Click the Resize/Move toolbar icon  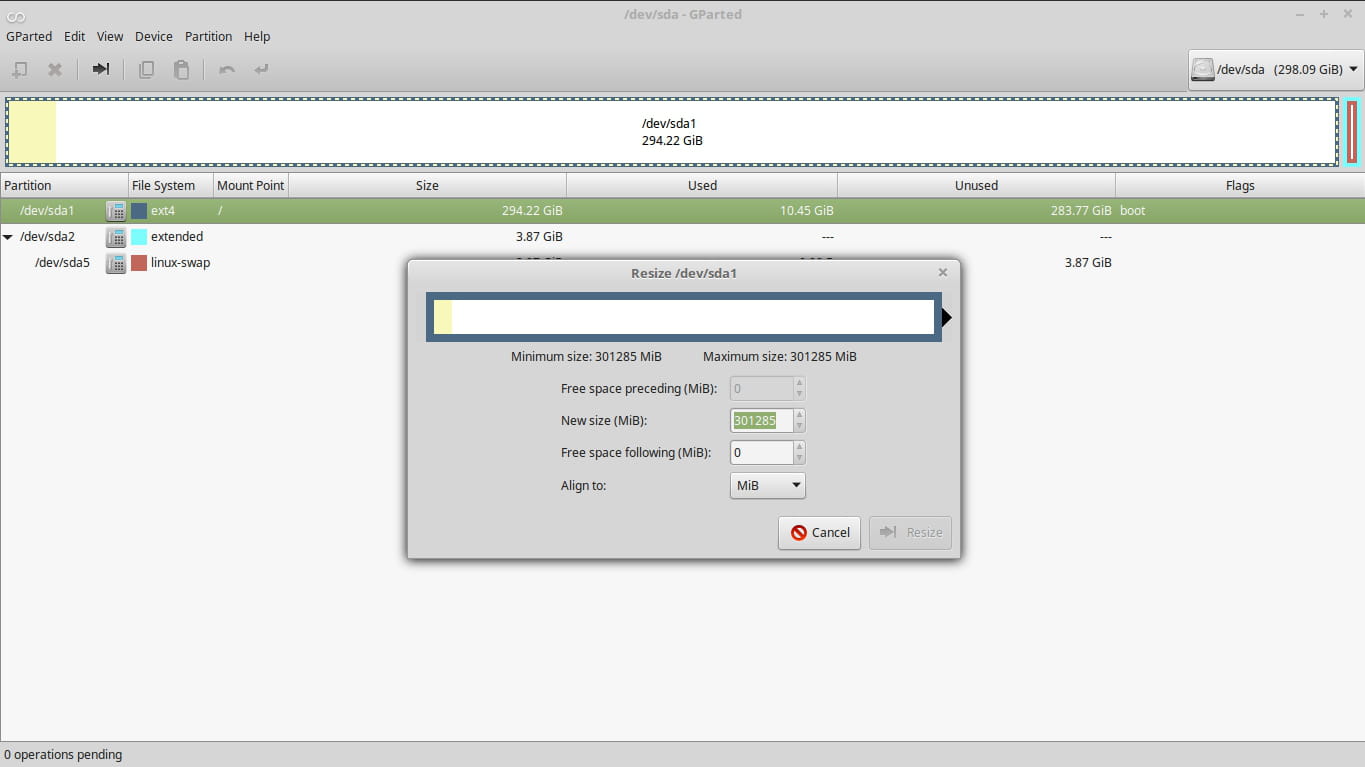[x=101, y=70]
